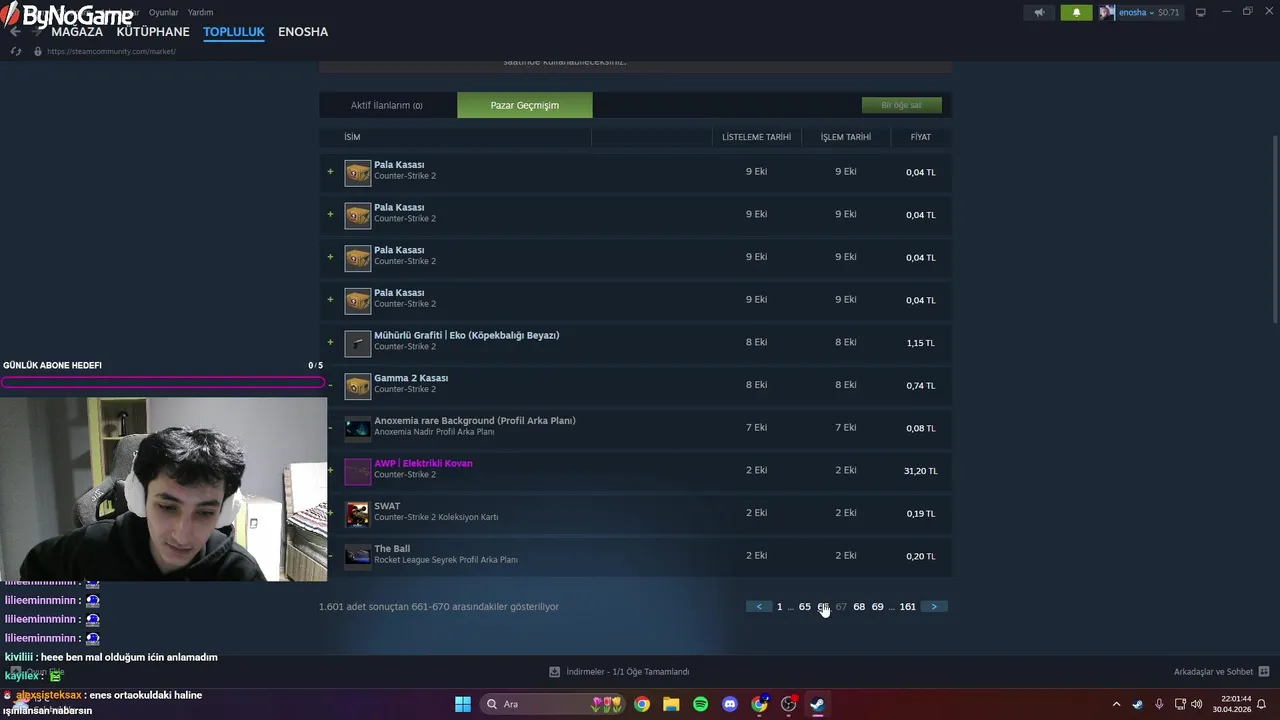1280x720 pixels.
Task: Switch to Aktif İlanlarım tab
Action: tap(387, 105)
